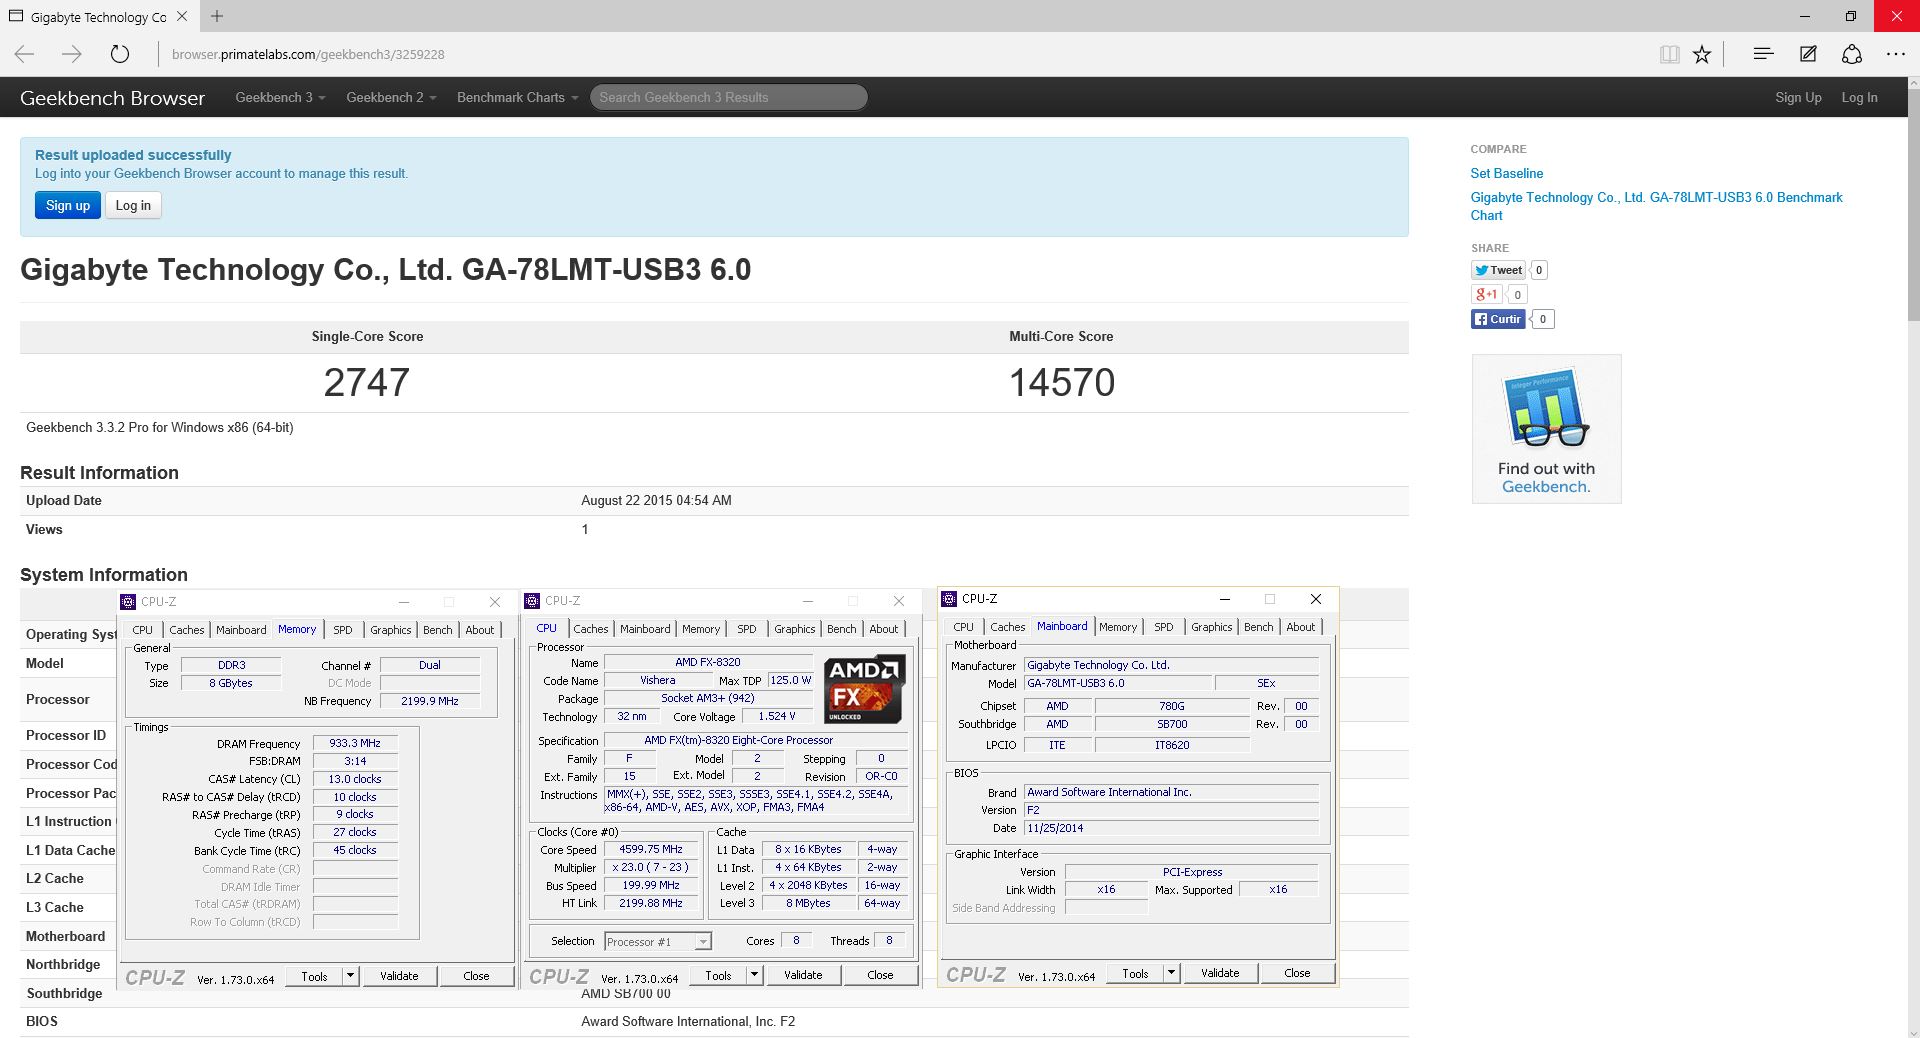The image size is (1920, 1038).
Task: Open the browser More actions menu
Action: tap(1896, 54)
